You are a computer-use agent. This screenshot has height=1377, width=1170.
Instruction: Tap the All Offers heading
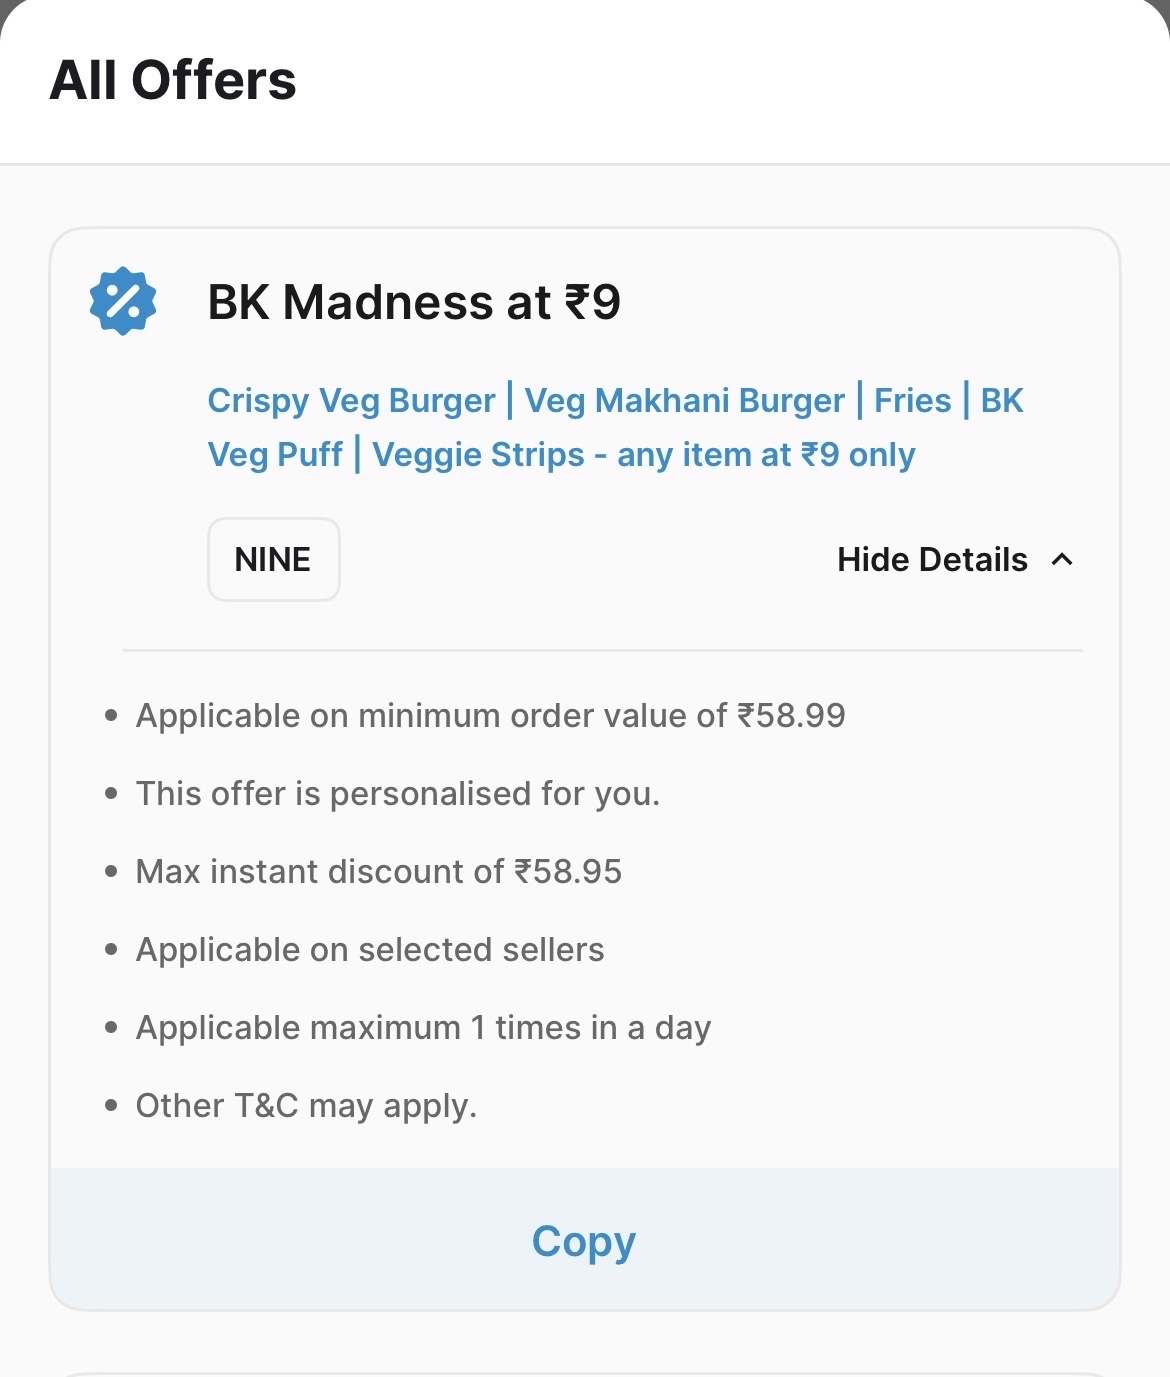[173, 80]
